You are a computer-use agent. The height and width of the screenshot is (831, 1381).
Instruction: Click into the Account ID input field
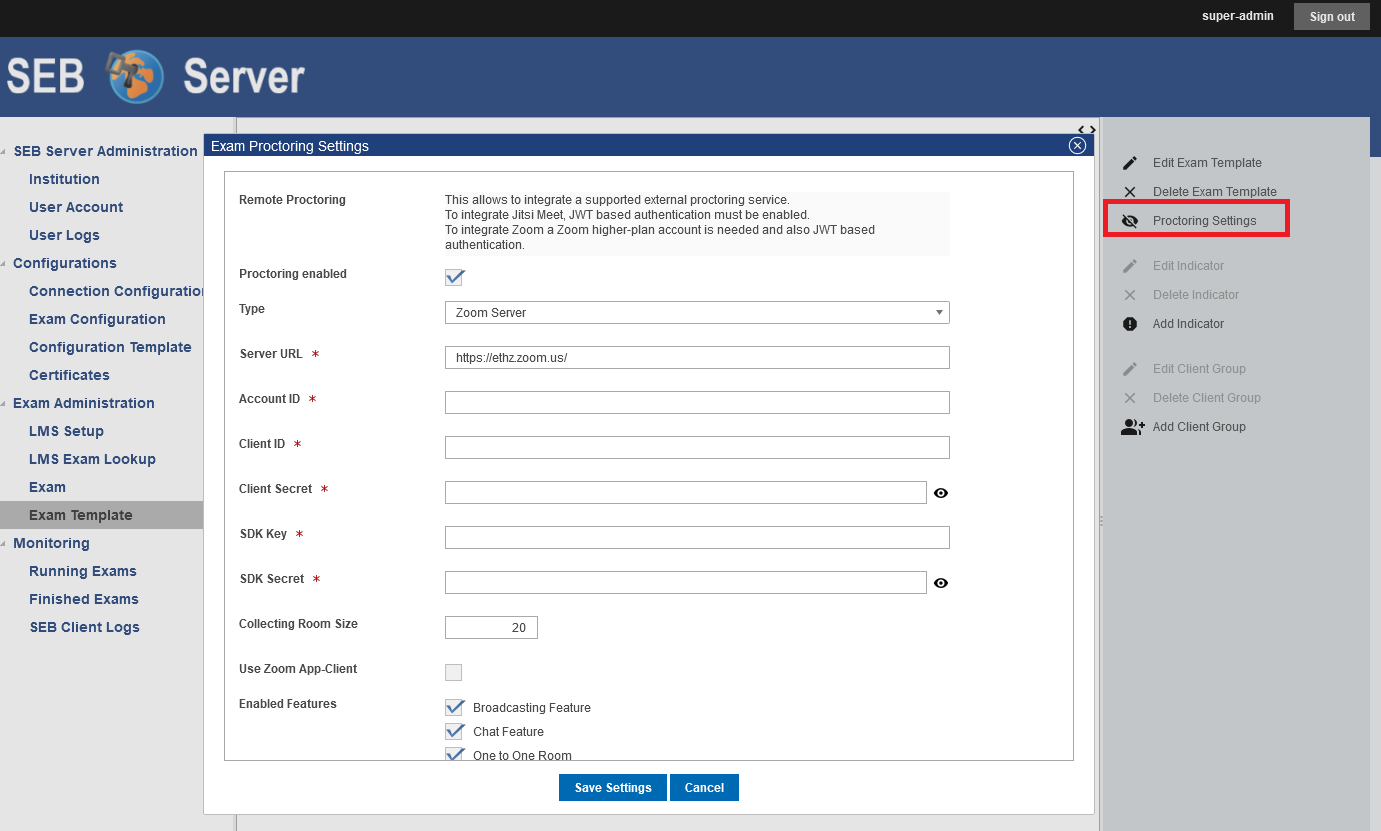[696, 403]
